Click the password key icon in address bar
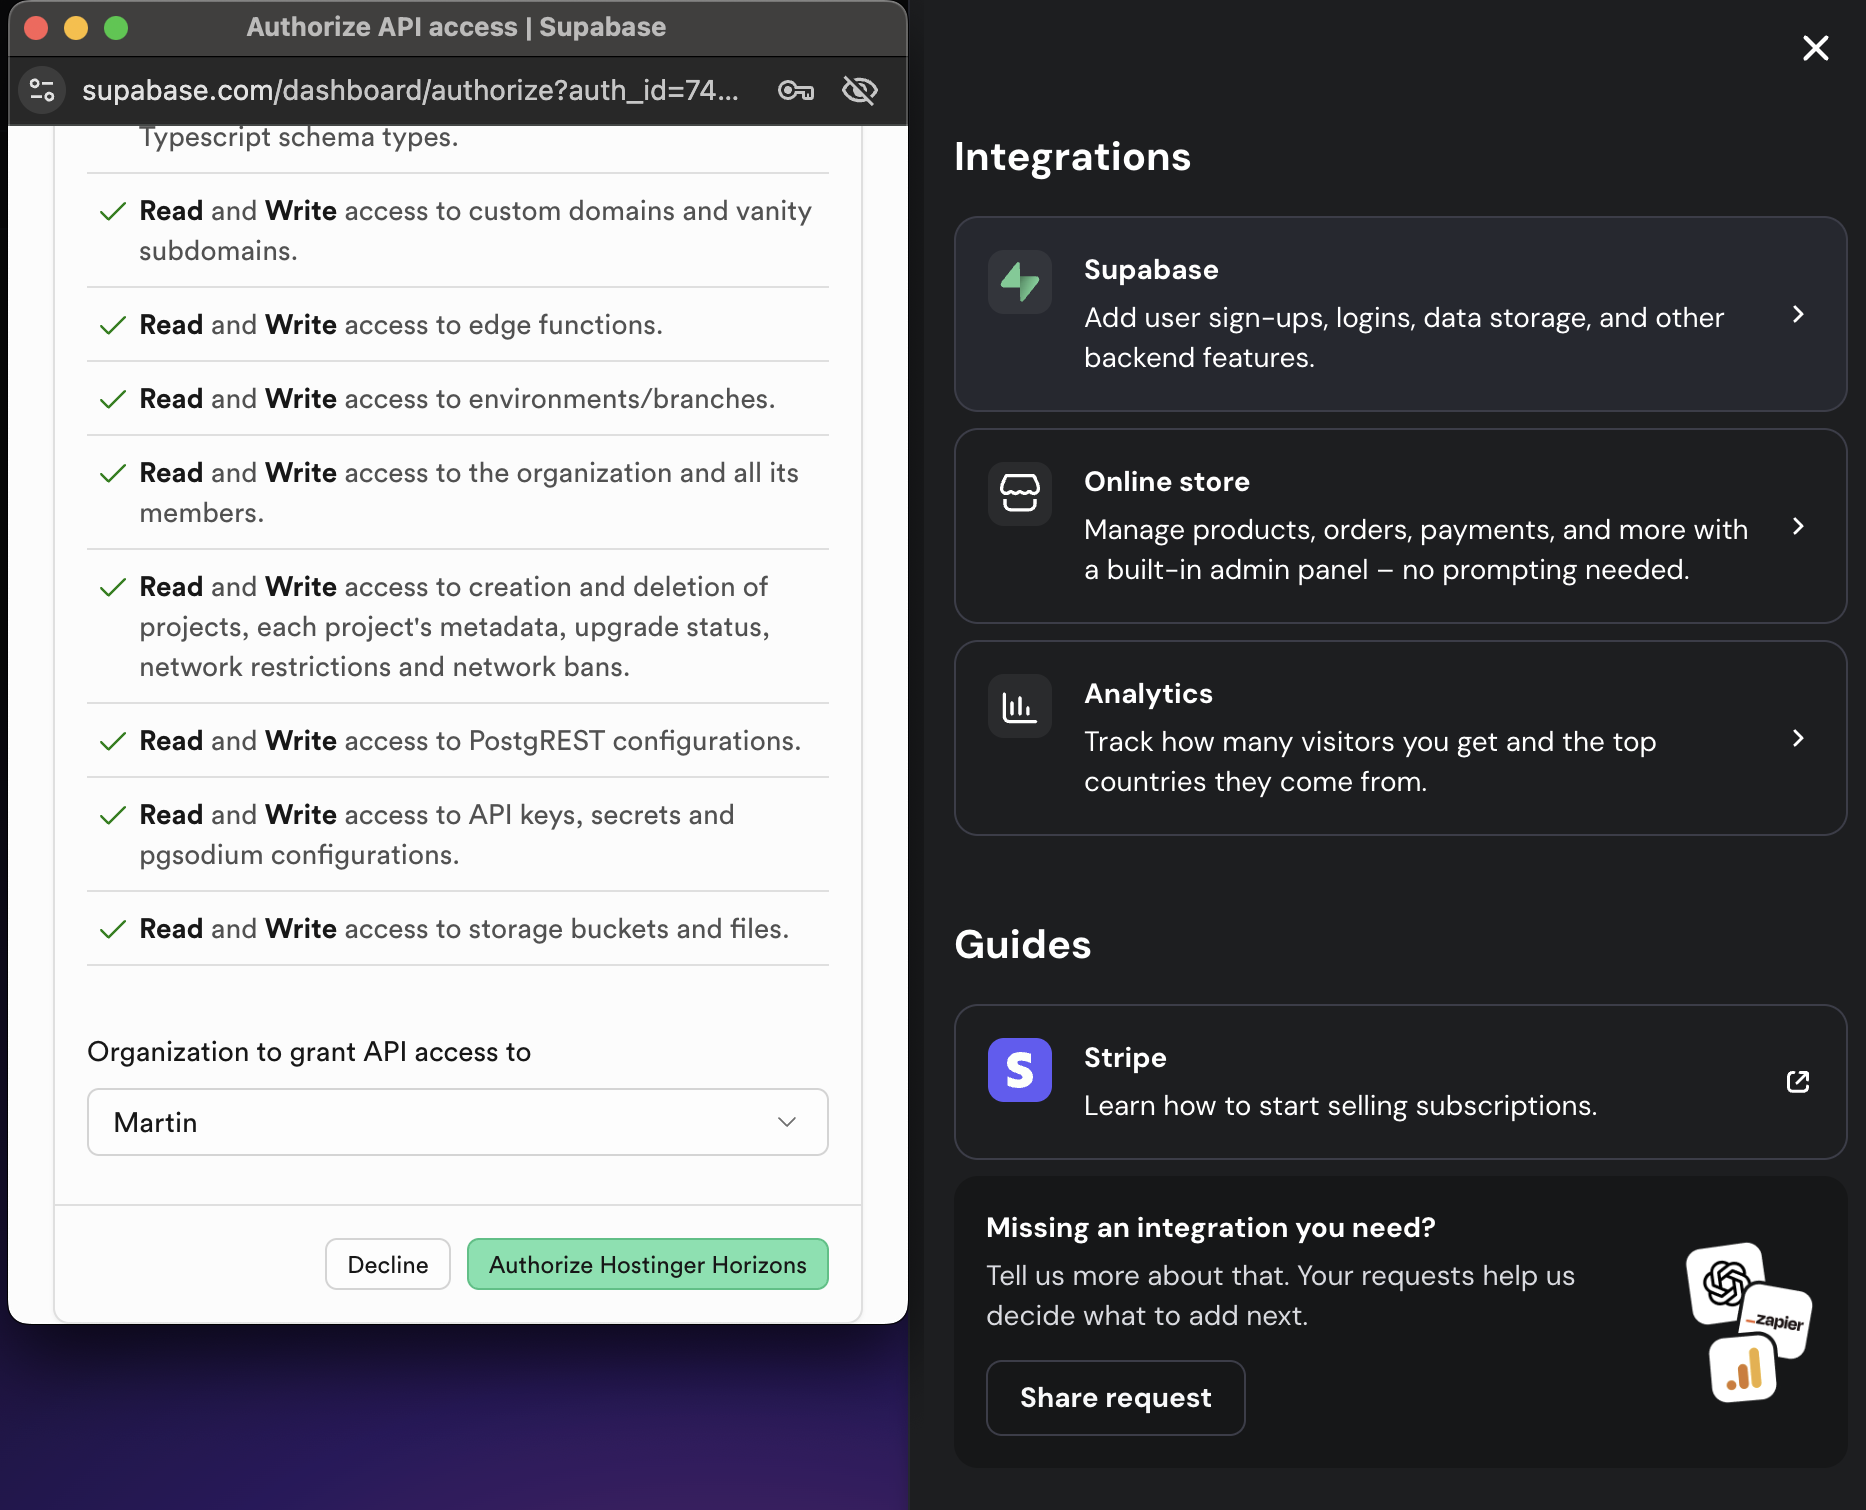The image size is (1866, 1510). [796, 90]
